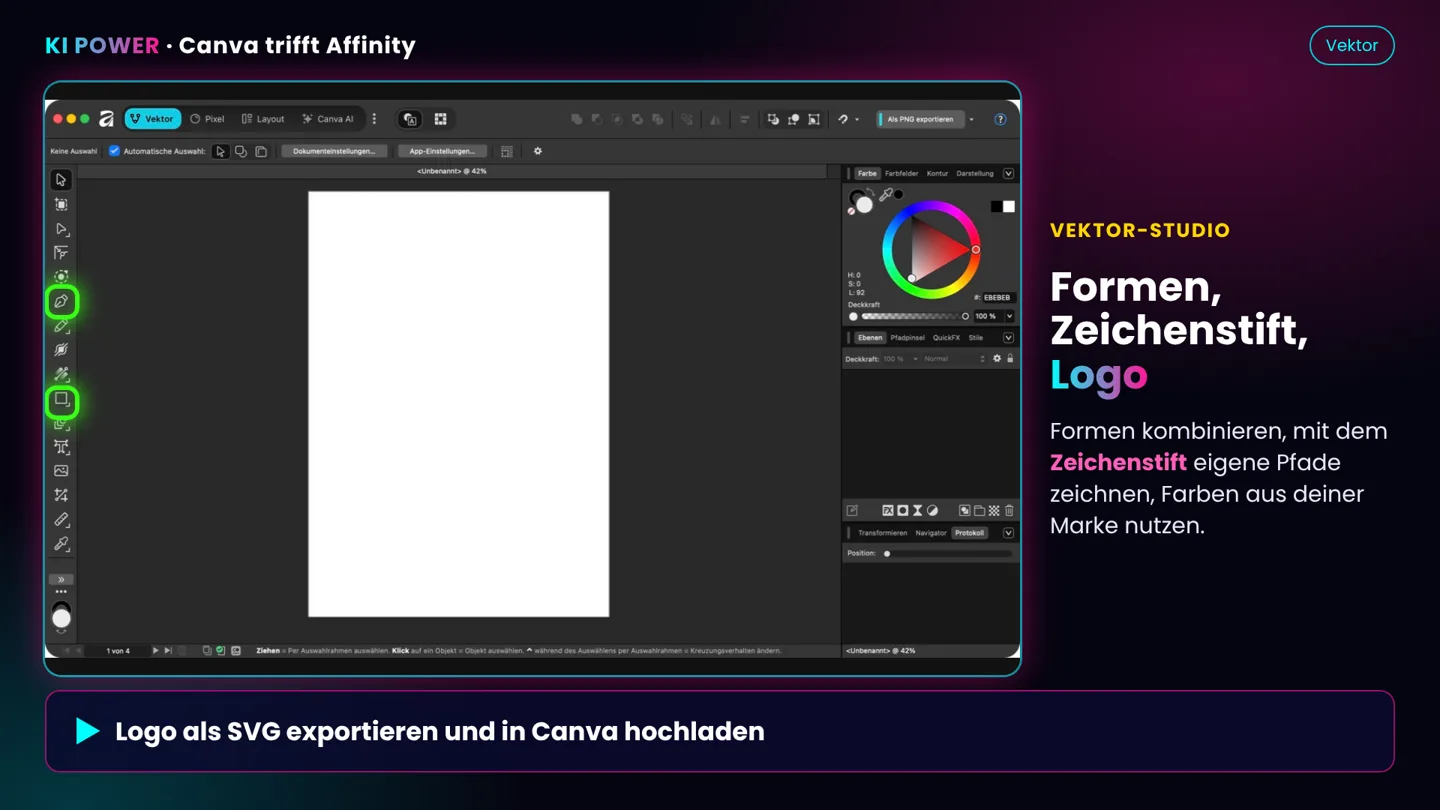Expand more tools double-chevron button

(x=61, y=580)
